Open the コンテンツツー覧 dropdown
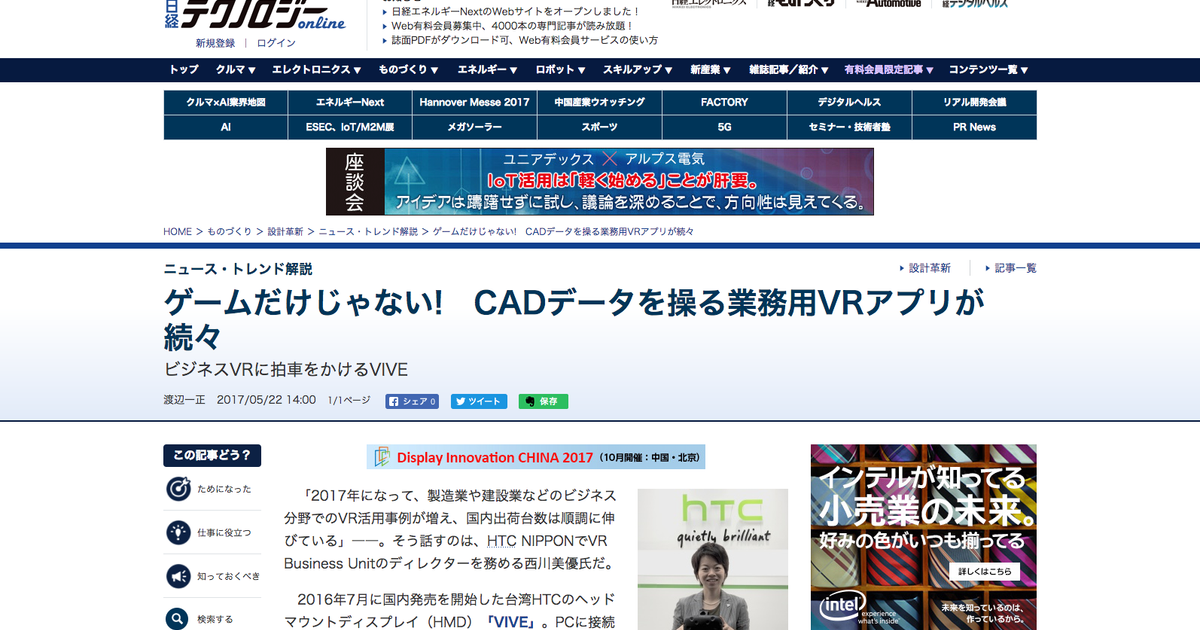This screenshot has height=630, width=1200. [988, 70]
